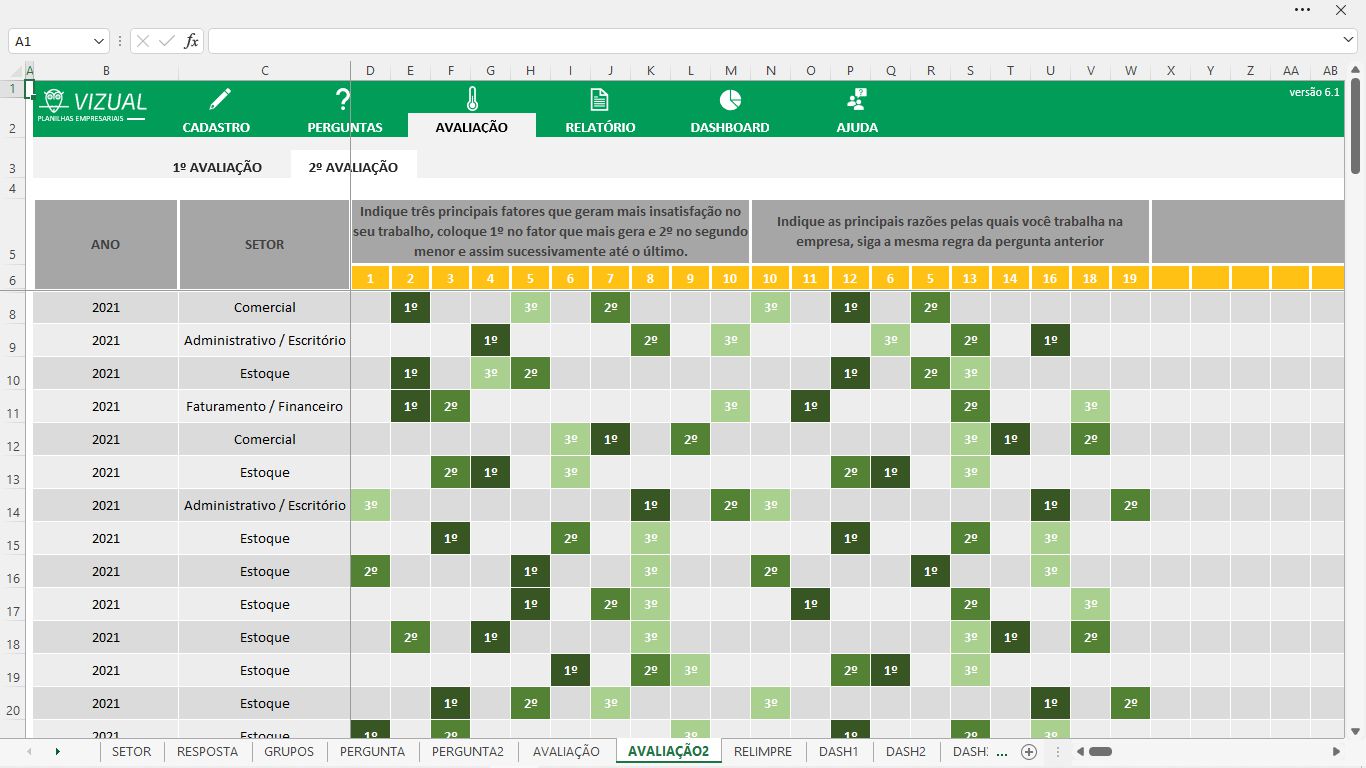Click the medium green 2º cell in row 8, column J

[610, 307]
